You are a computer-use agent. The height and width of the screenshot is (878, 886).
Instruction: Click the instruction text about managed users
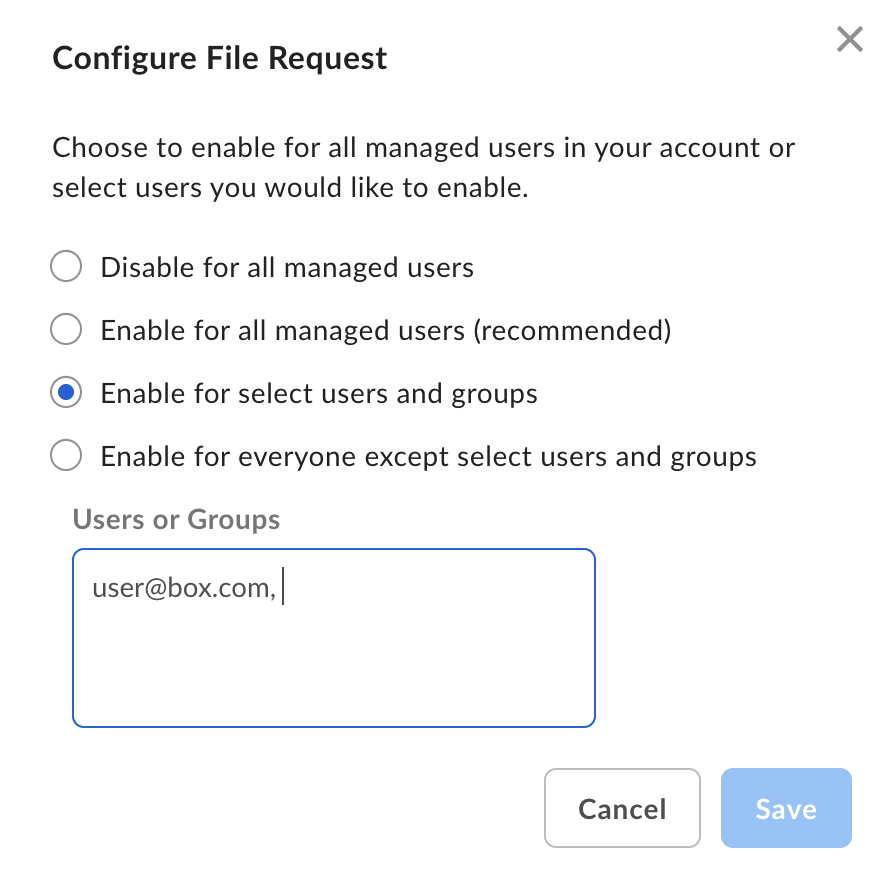423,167
